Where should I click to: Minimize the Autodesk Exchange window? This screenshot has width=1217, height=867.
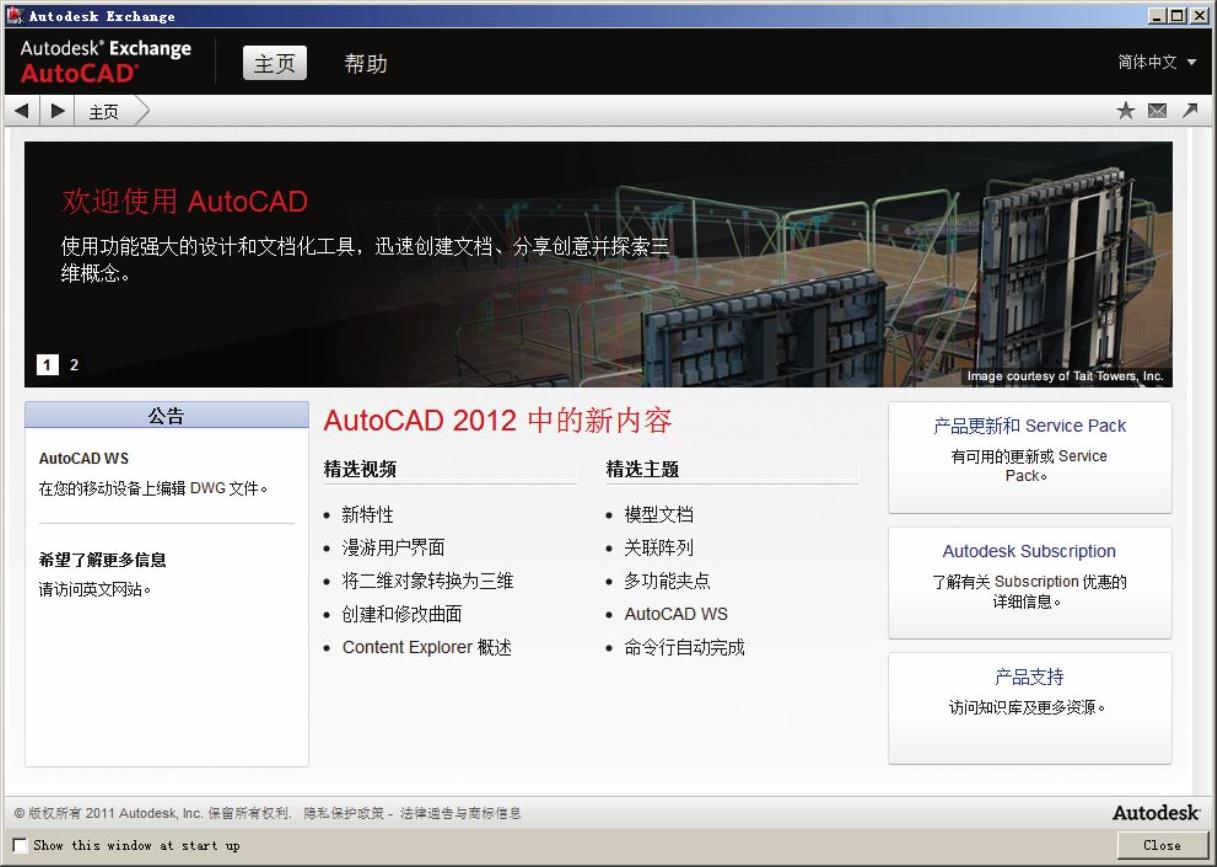pos(1158,16)
